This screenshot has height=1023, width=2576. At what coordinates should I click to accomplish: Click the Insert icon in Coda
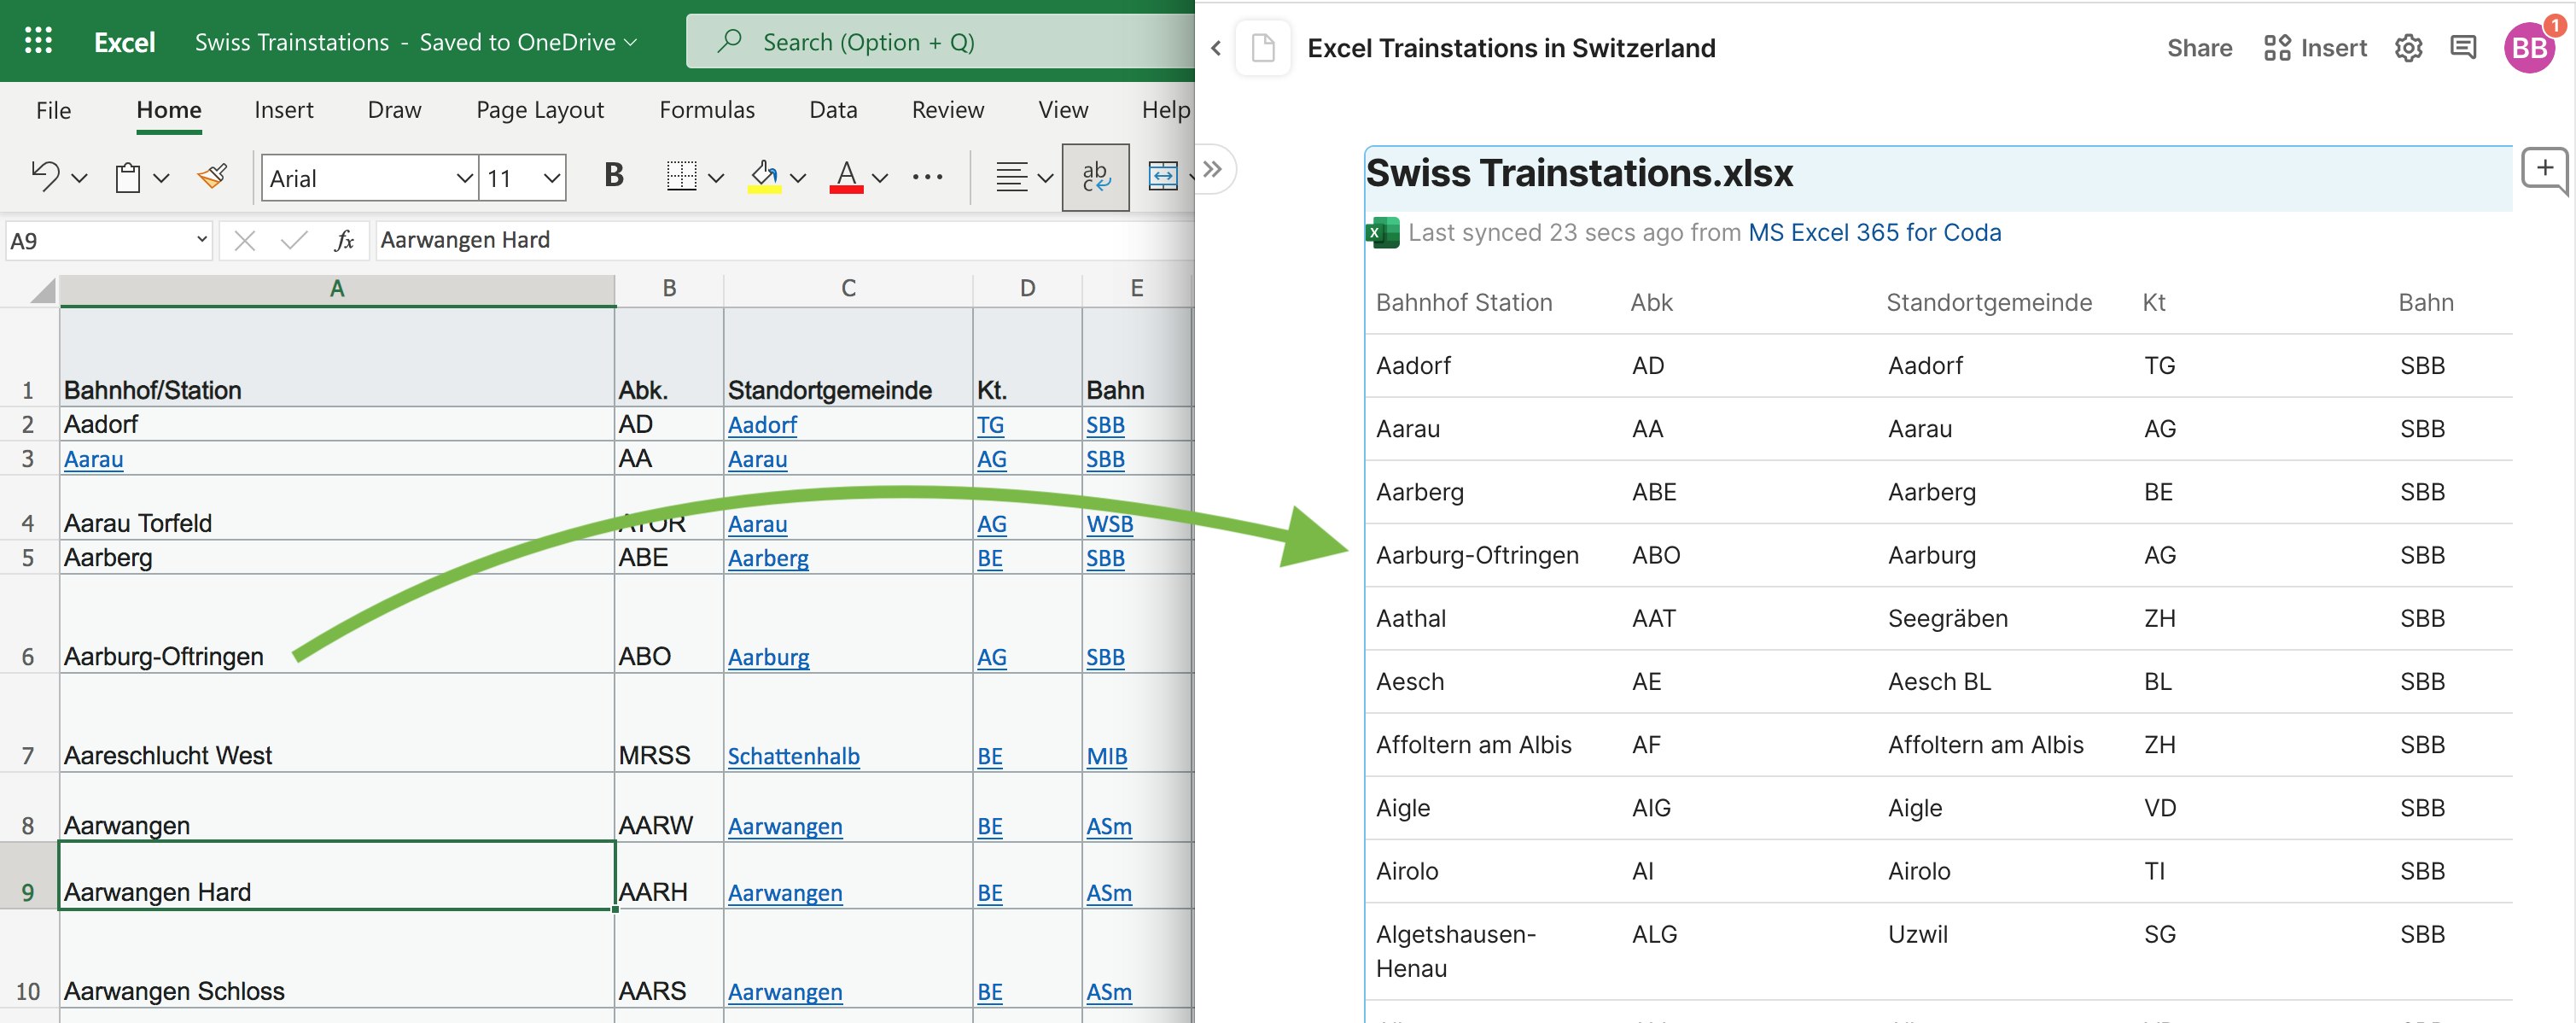(2277, 47)
